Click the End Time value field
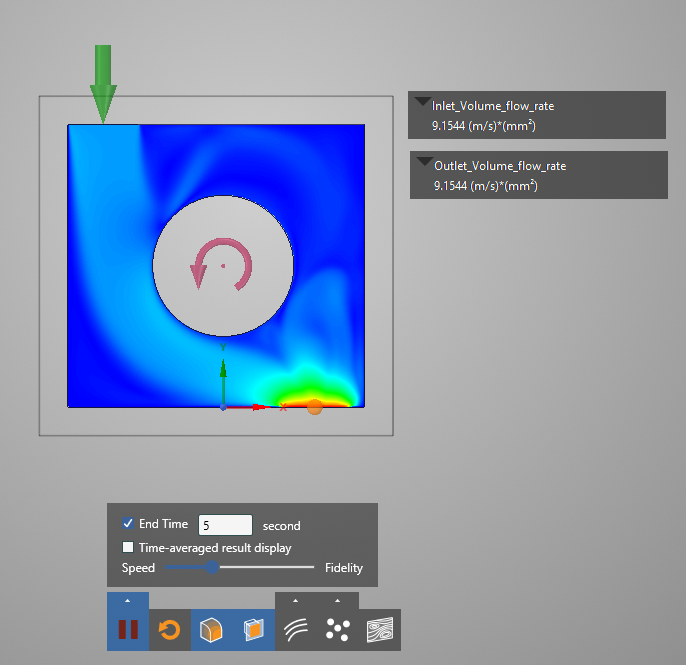The height and width of the screenshot is (665, 686). [225, 525]
